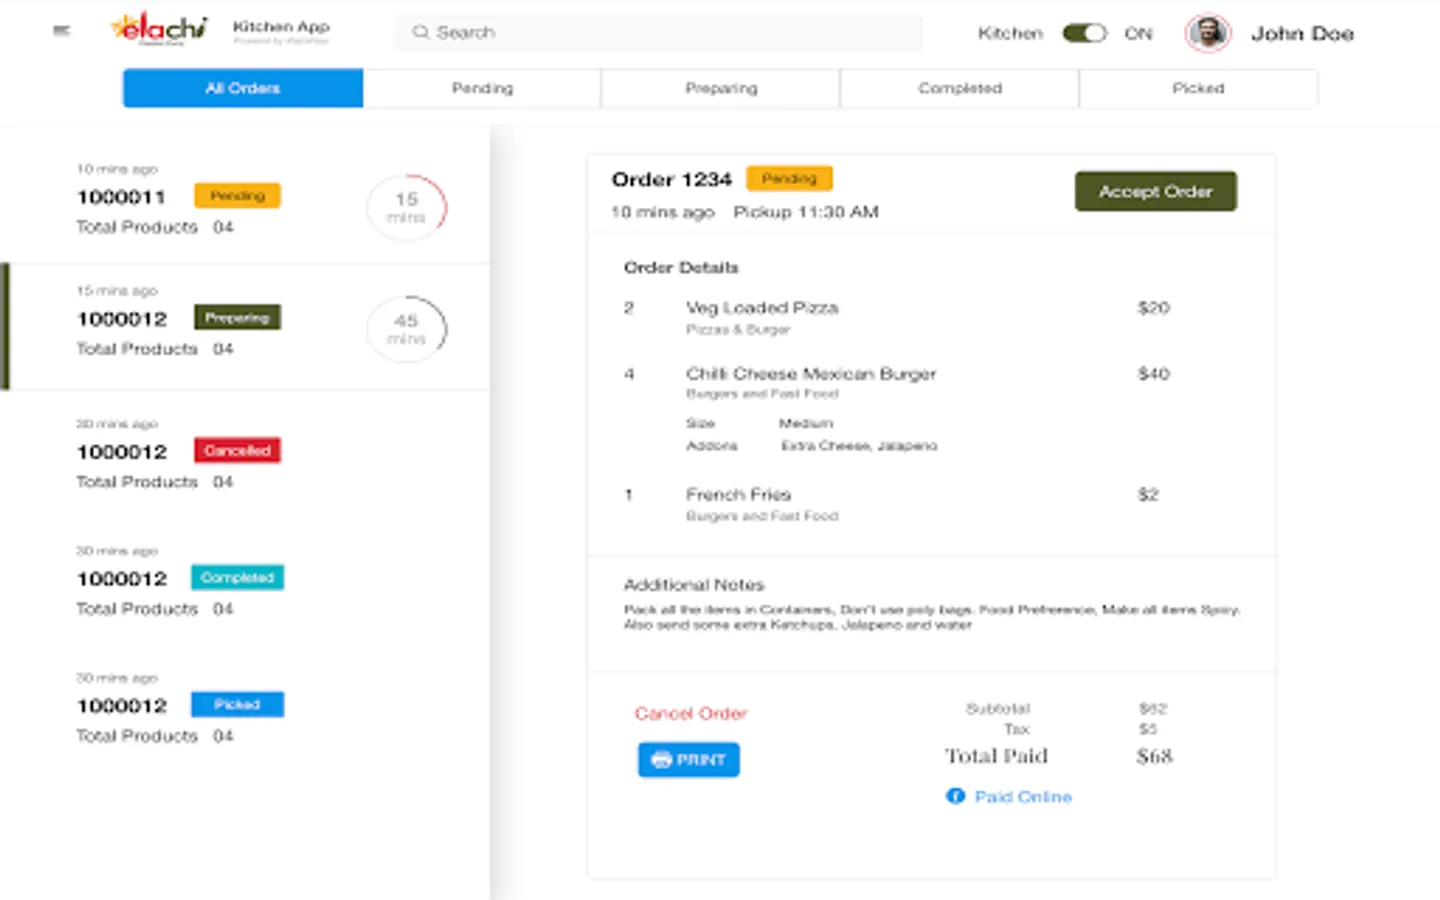Show the Completed orders tab
This screenshot has height=900, width=1440.
960,88
